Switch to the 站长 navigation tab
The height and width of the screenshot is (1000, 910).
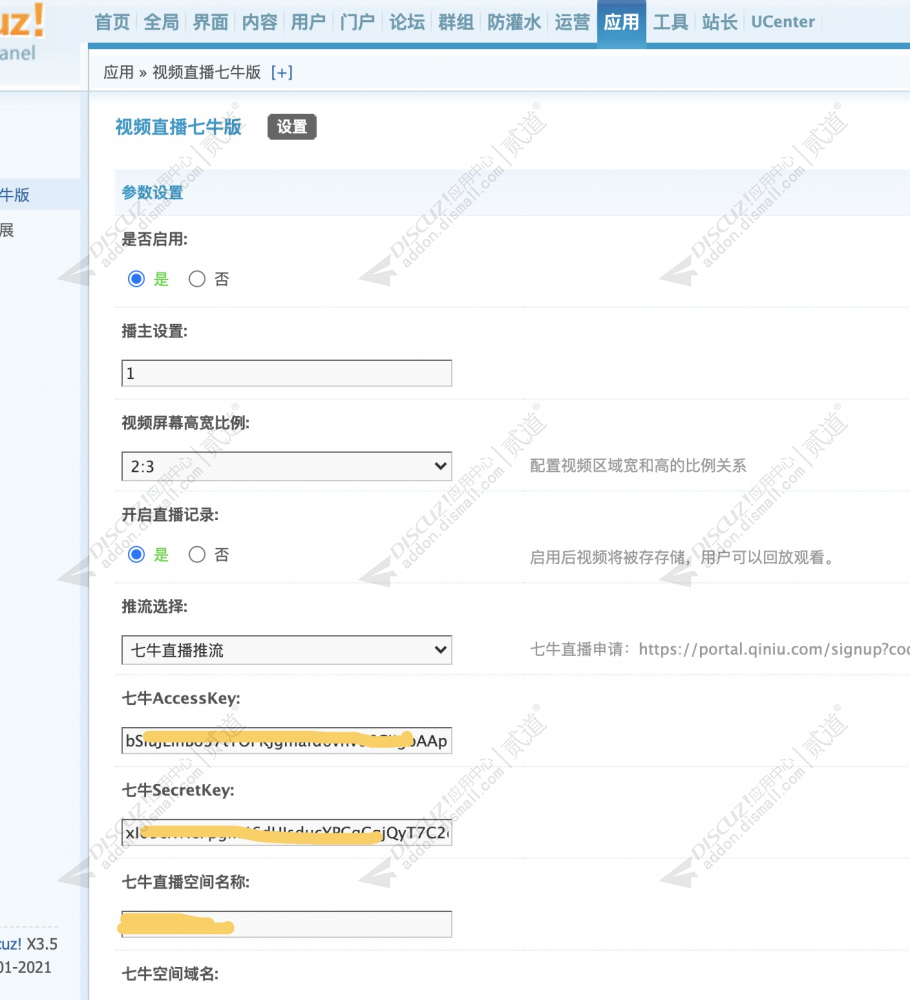pos(720,22)
